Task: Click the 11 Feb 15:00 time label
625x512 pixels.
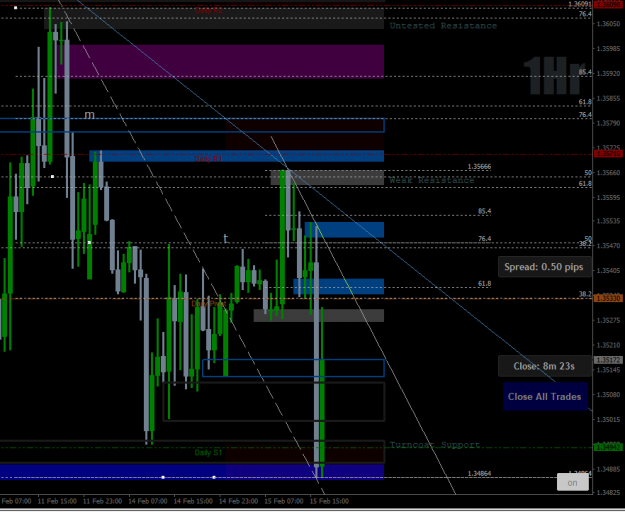Action: click(x=57, y=501)
